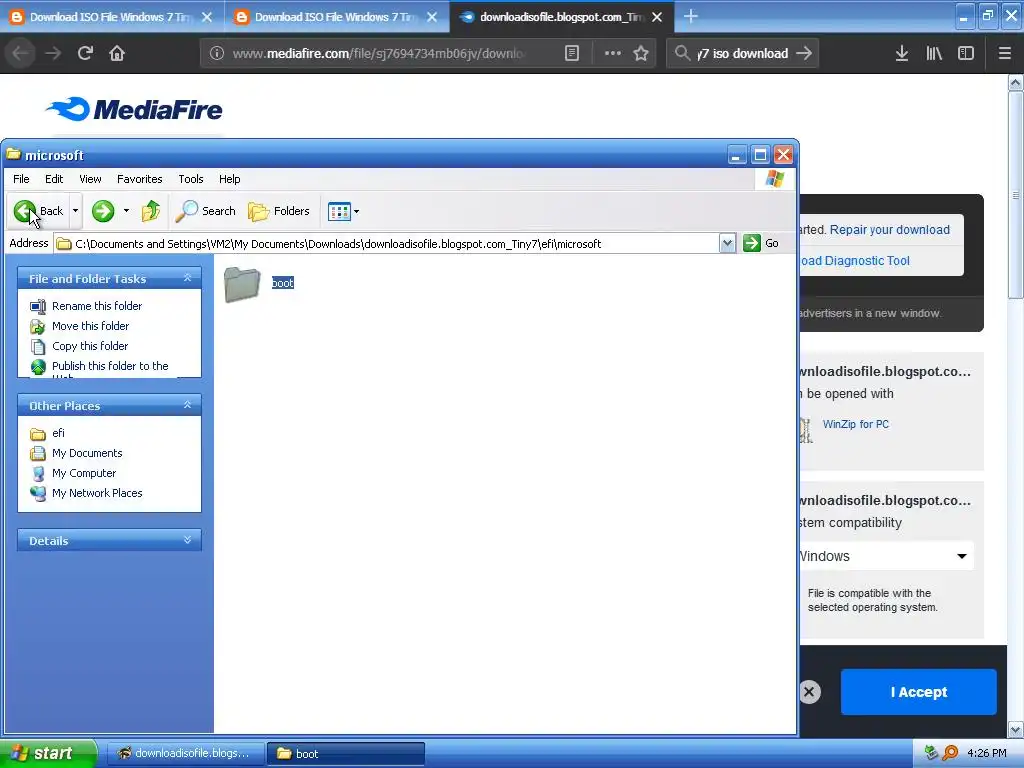Click the boot folder name label
1024x768 pixels.
[x=283, y=283]
